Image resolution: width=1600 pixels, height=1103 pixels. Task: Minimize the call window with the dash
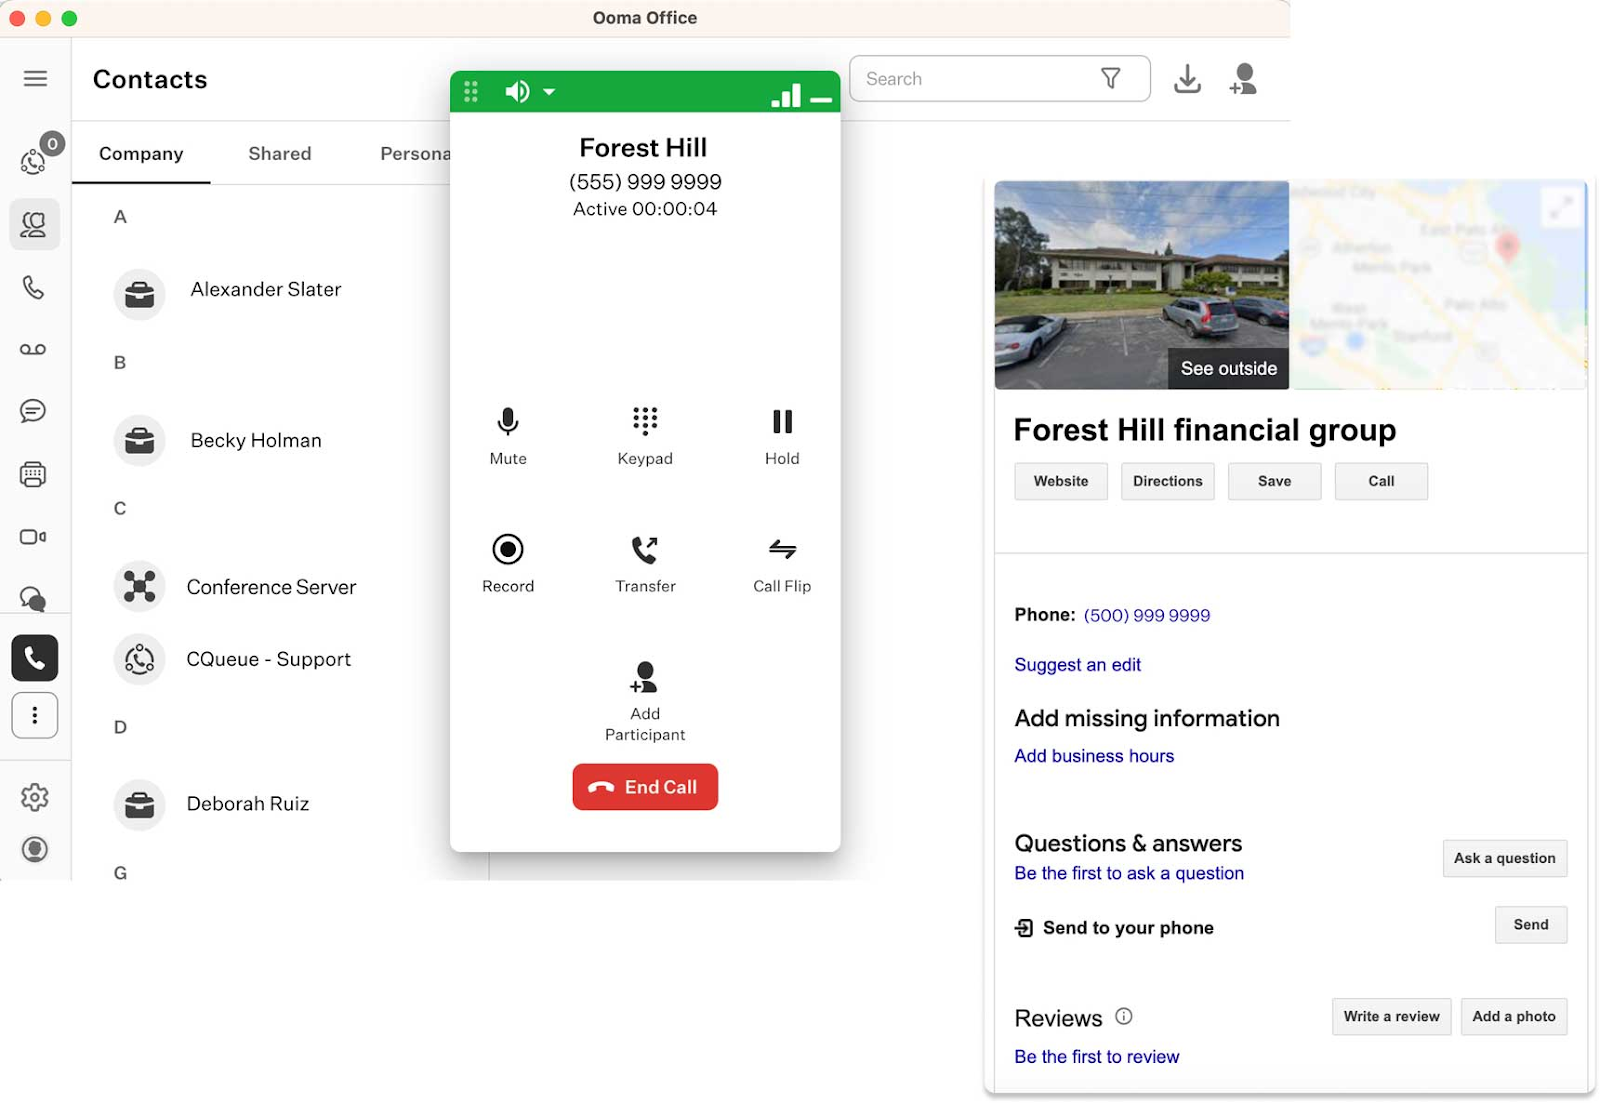pyautogui.click(x=821, y=100)
